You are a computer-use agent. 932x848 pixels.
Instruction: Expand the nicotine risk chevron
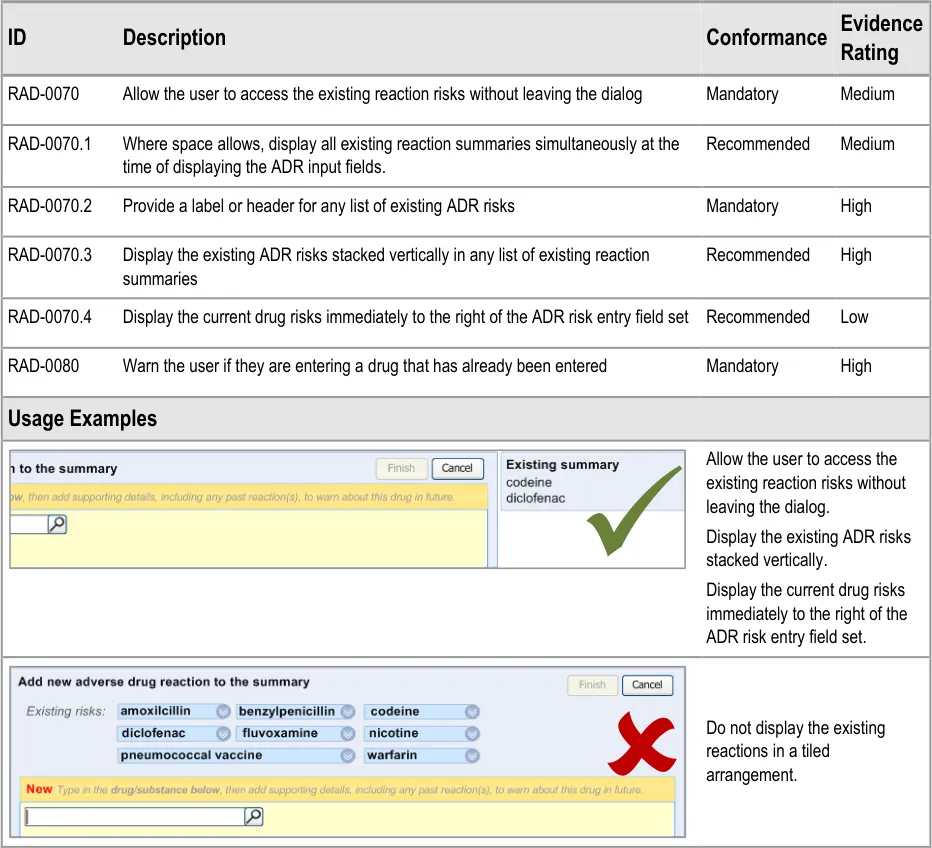[472, 734]
